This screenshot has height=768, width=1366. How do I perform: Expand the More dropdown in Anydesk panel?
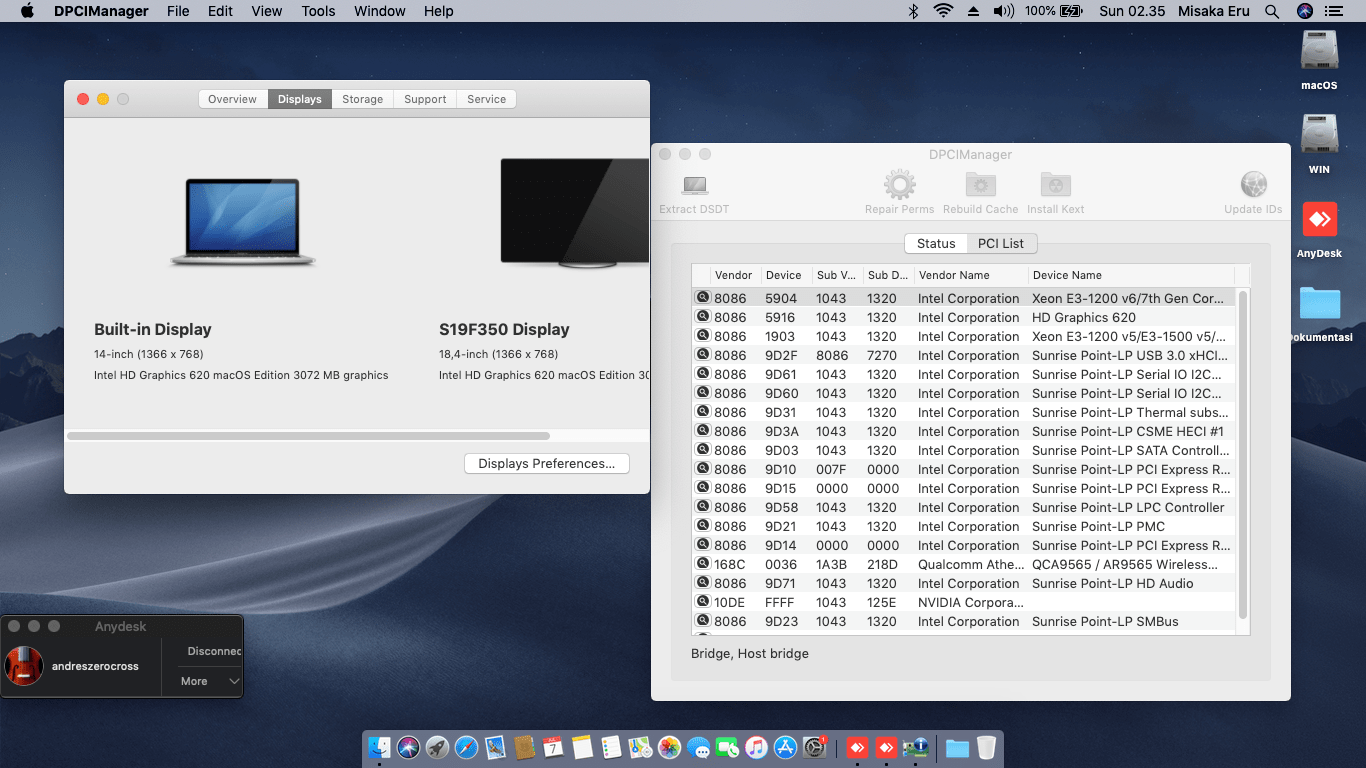(x=210, y=681)
